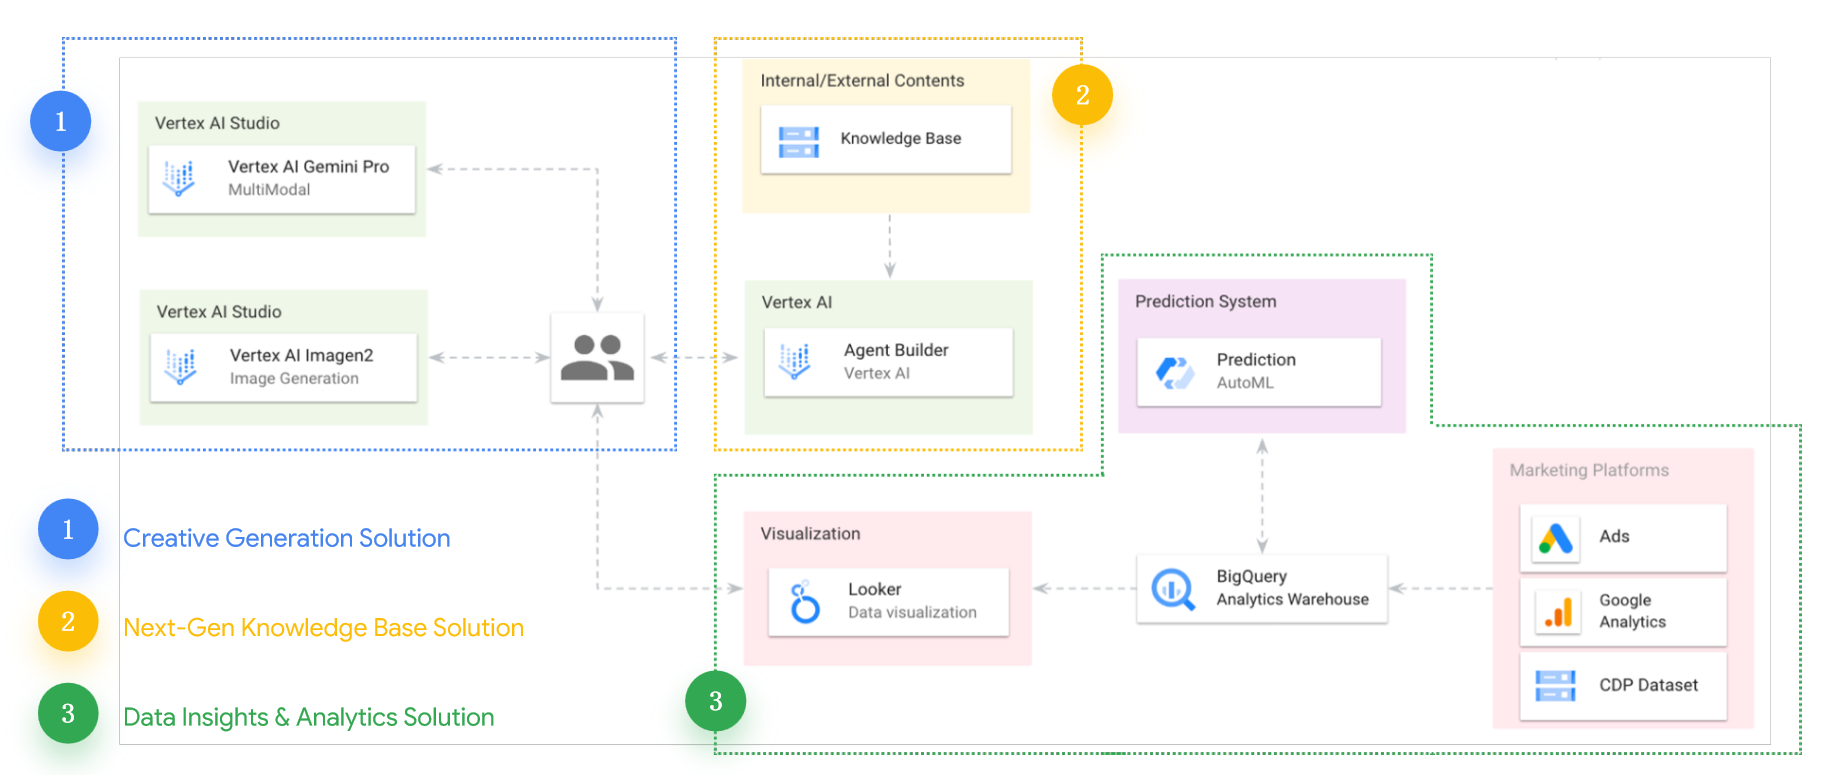Click the "Looker" title text

pos(875,590)
